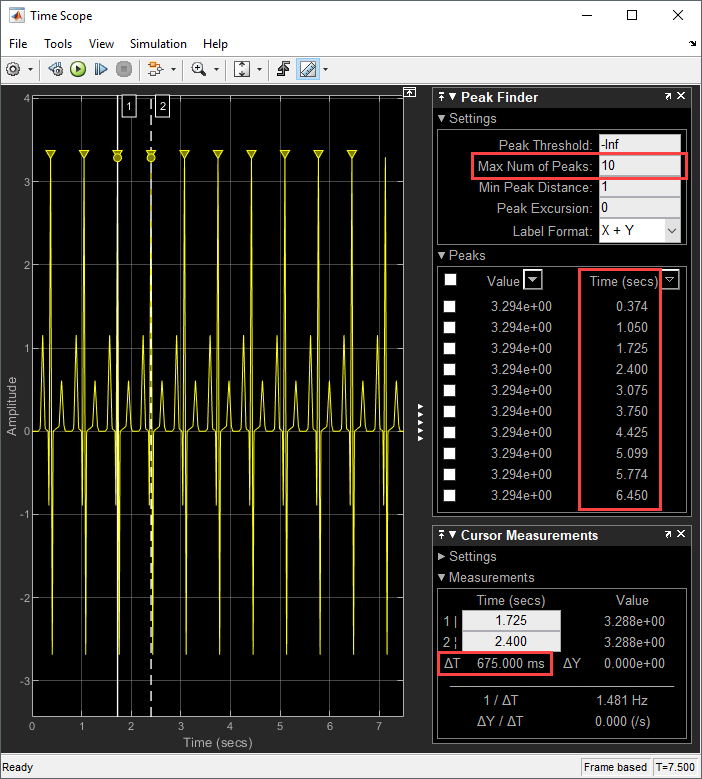Click the Step Back toolbar icon
Screen dimensions: 702x779
[54, 69]
